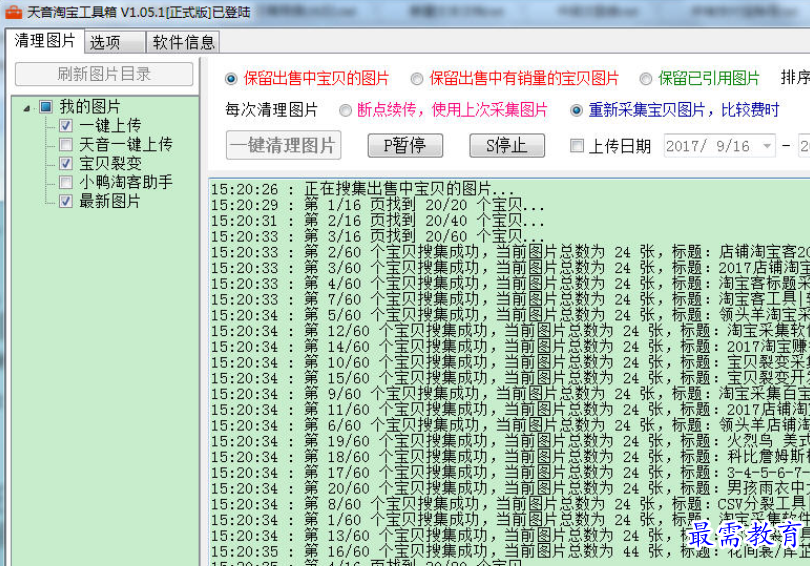Collapse the 我的图片 tree node
Screen dimensions: 810x566
pyautogui.click(x=27, y=108)
